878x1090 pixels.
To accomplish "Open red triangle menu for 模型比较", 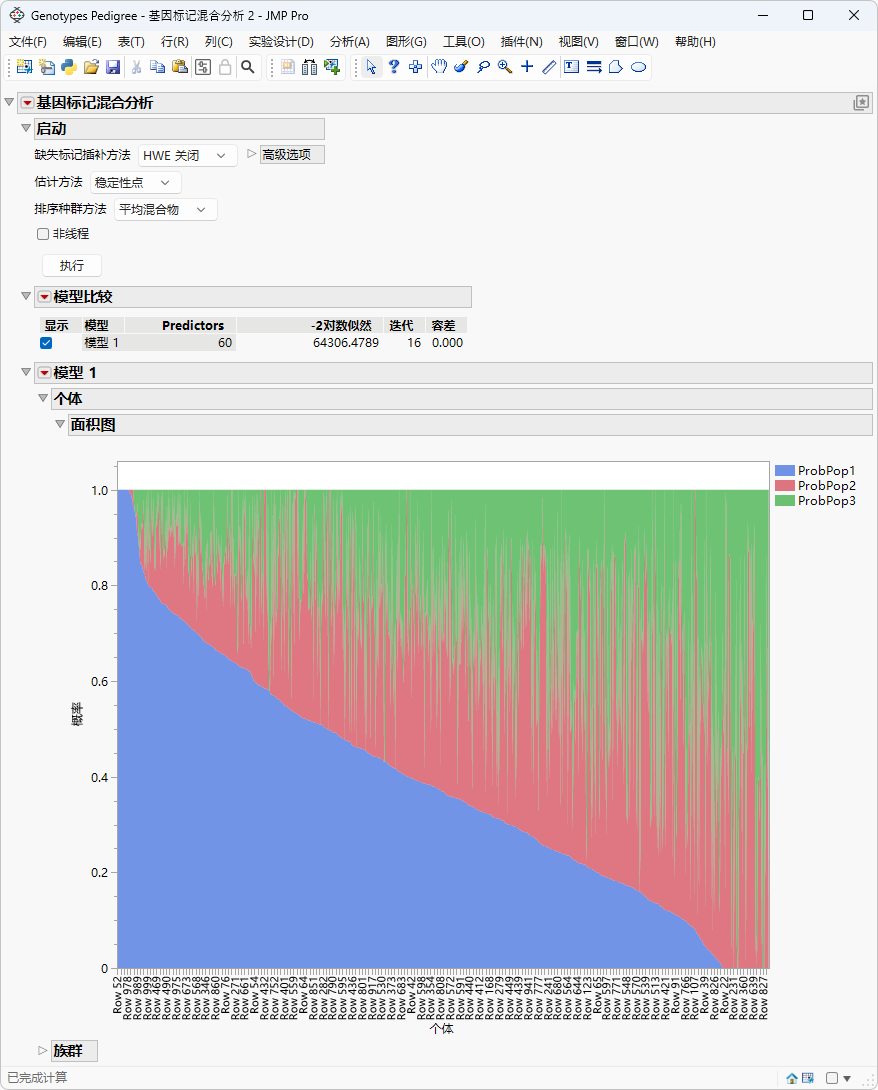I will [44, 297].
